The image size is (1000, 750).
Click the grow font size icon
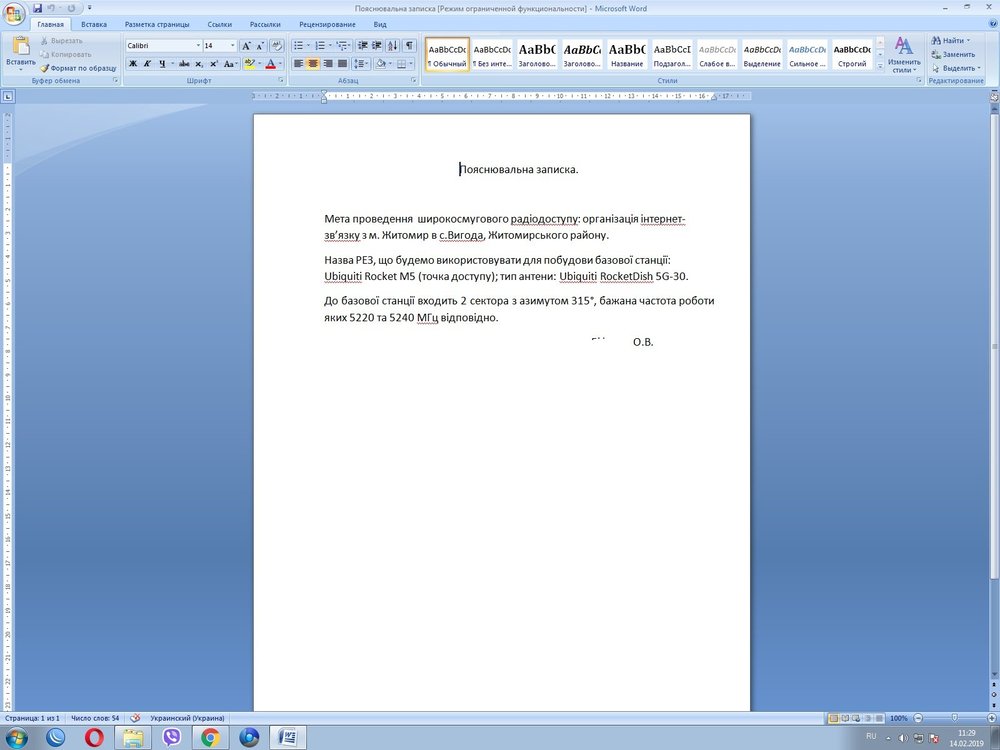246,46
